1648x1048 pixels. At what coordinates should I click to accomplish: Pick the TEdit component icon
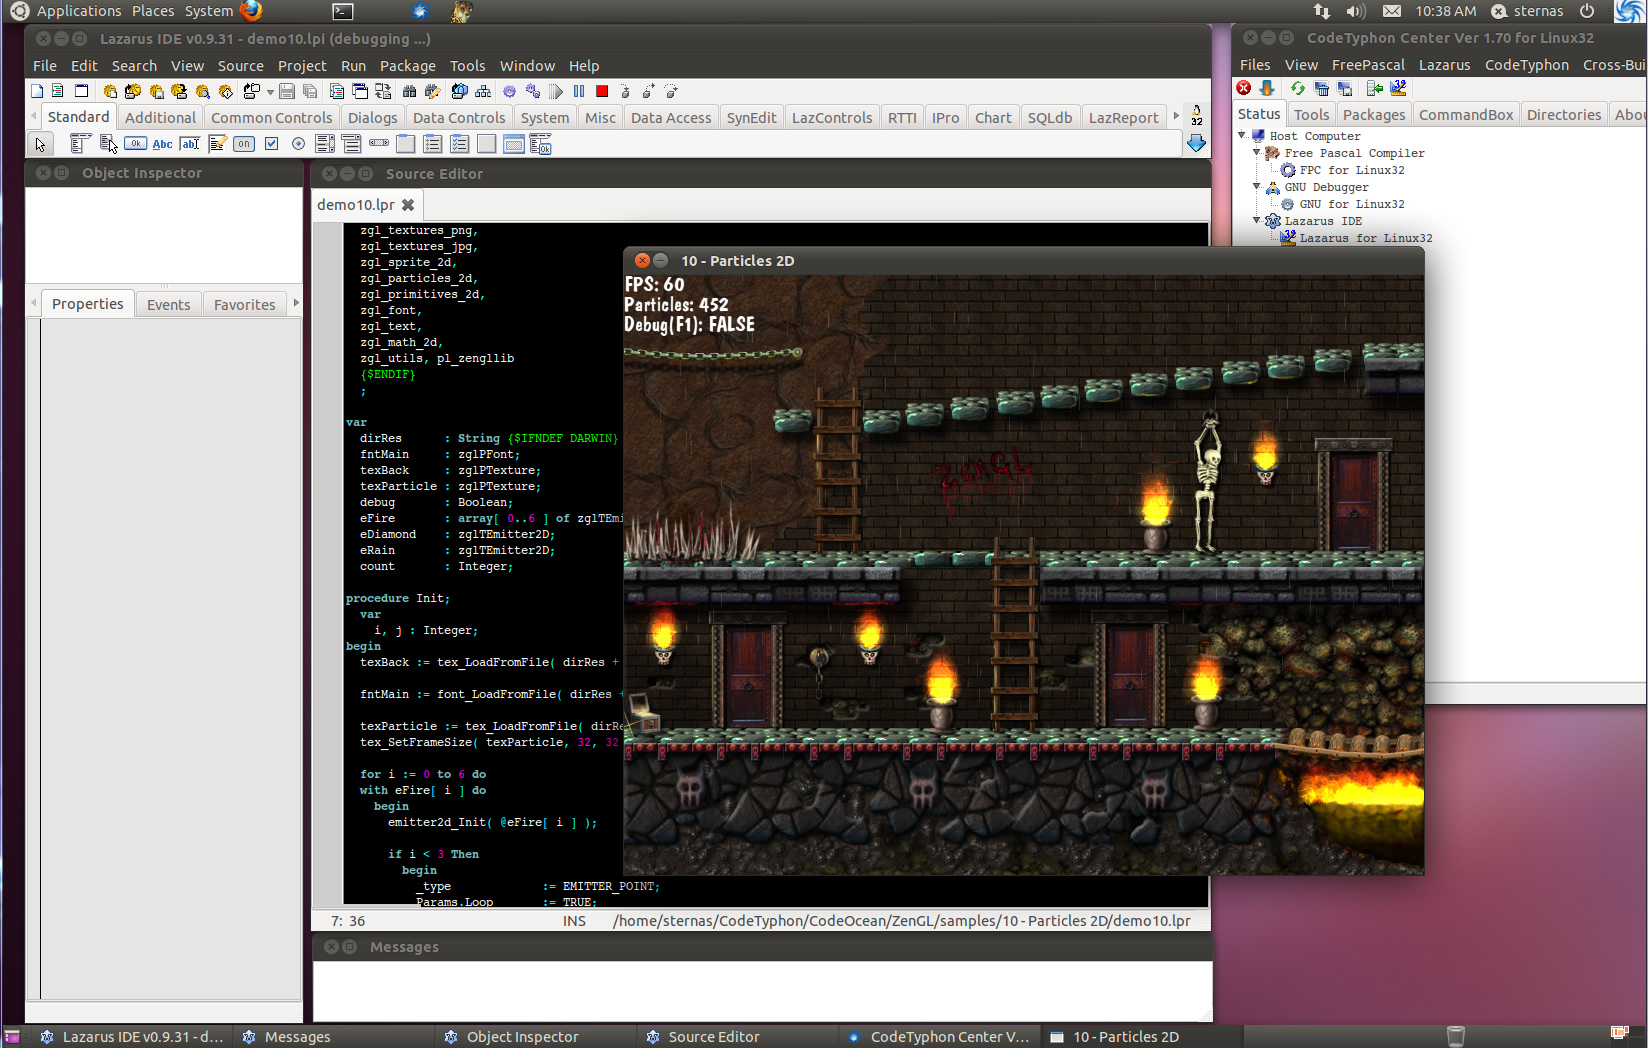click(189, 144)
